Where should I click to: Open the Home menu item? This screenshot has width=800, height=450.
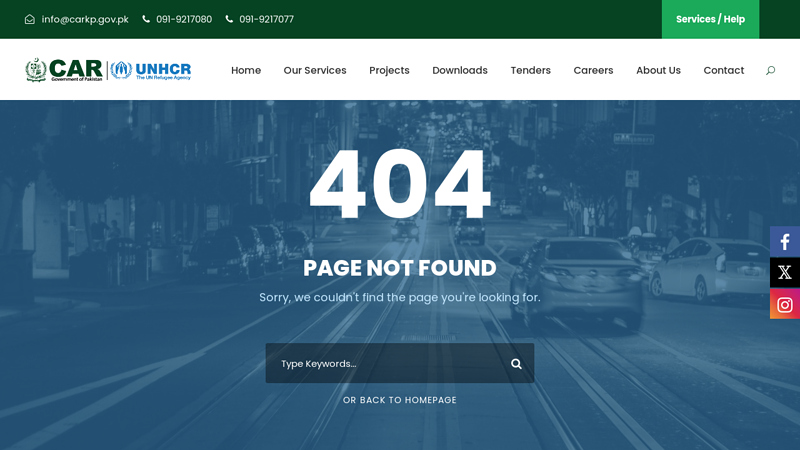click(x=246, y=70)
